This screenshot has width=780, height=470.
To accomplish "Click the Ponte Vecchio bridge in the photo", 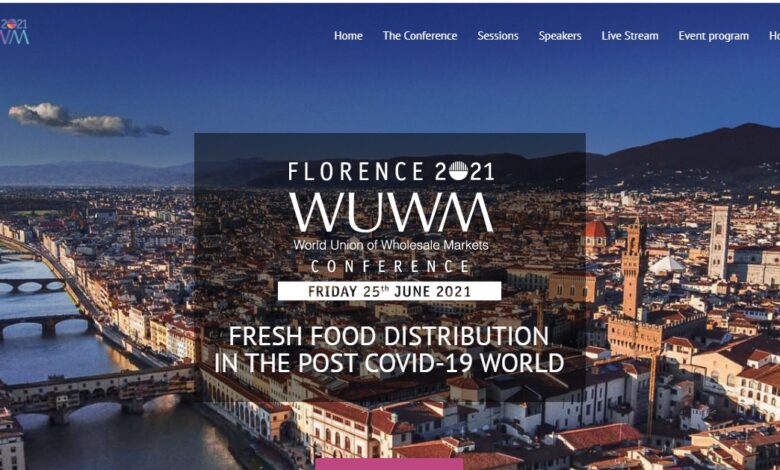I will tap(99, 393).
